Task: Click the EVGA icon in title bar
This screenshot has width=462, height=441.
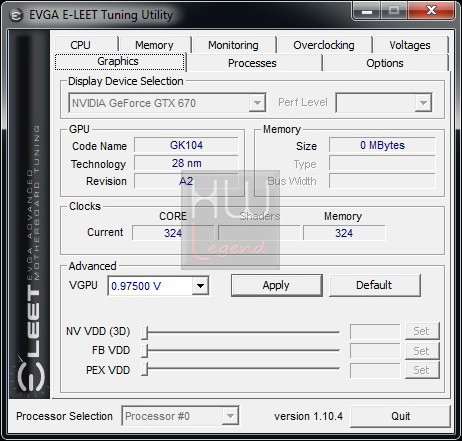Action: 16,15
